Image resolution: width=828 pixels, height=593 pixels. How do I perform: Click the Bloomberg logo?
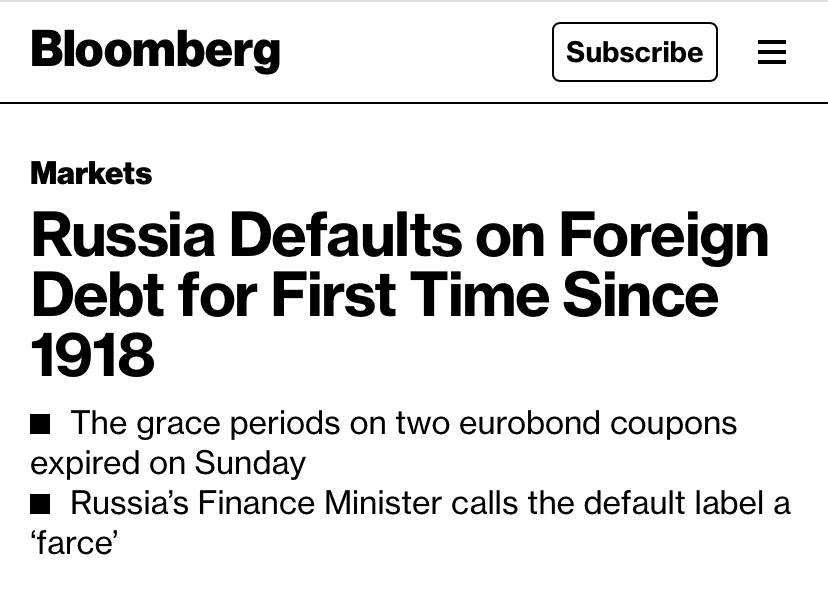pos(155,51)
